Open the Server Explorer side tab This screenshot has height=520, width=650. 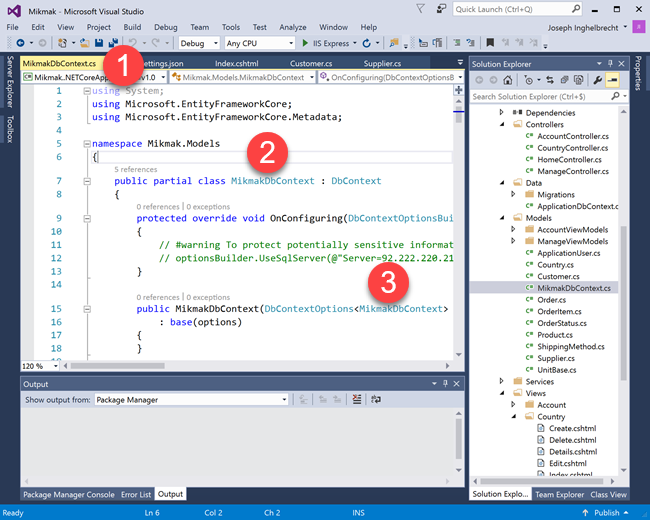(x=10, y=82)
